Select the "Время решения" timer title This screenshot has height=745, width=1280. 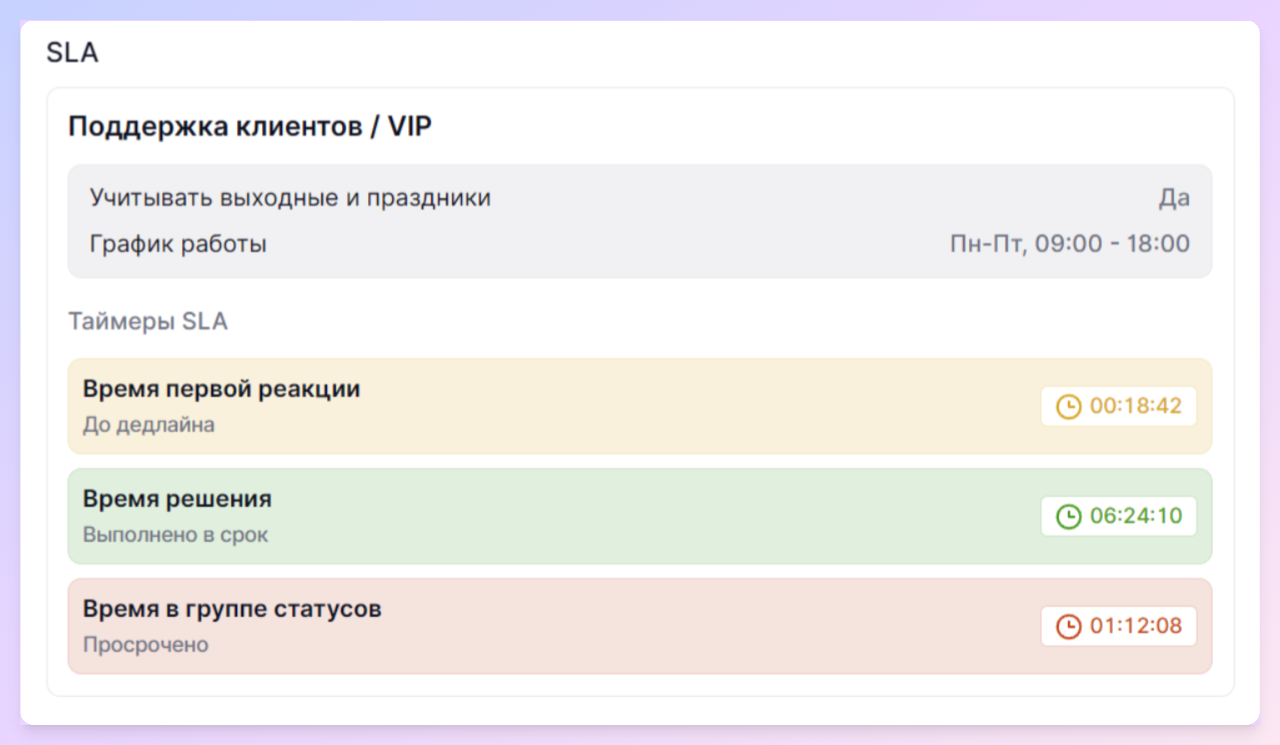pos(177,499)
